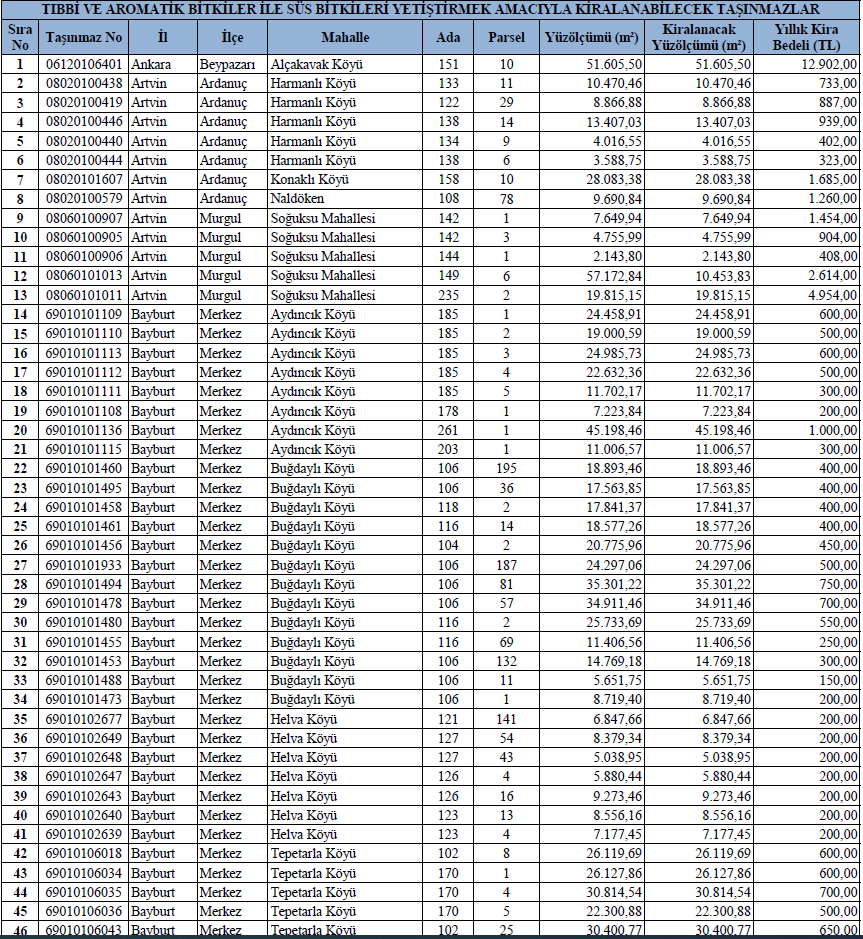Select rent value 12.902,00

(x=806, y=64)
